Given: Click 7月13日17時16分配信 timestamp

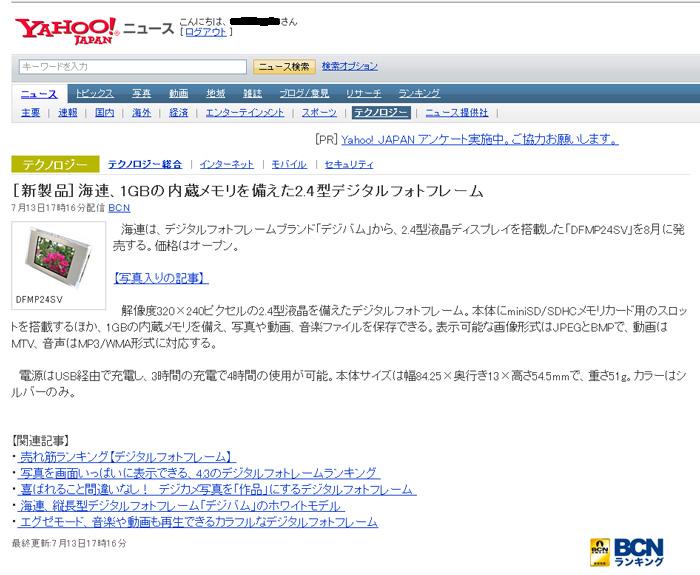Looking at the screenshot, I should (x=58, y=208).
